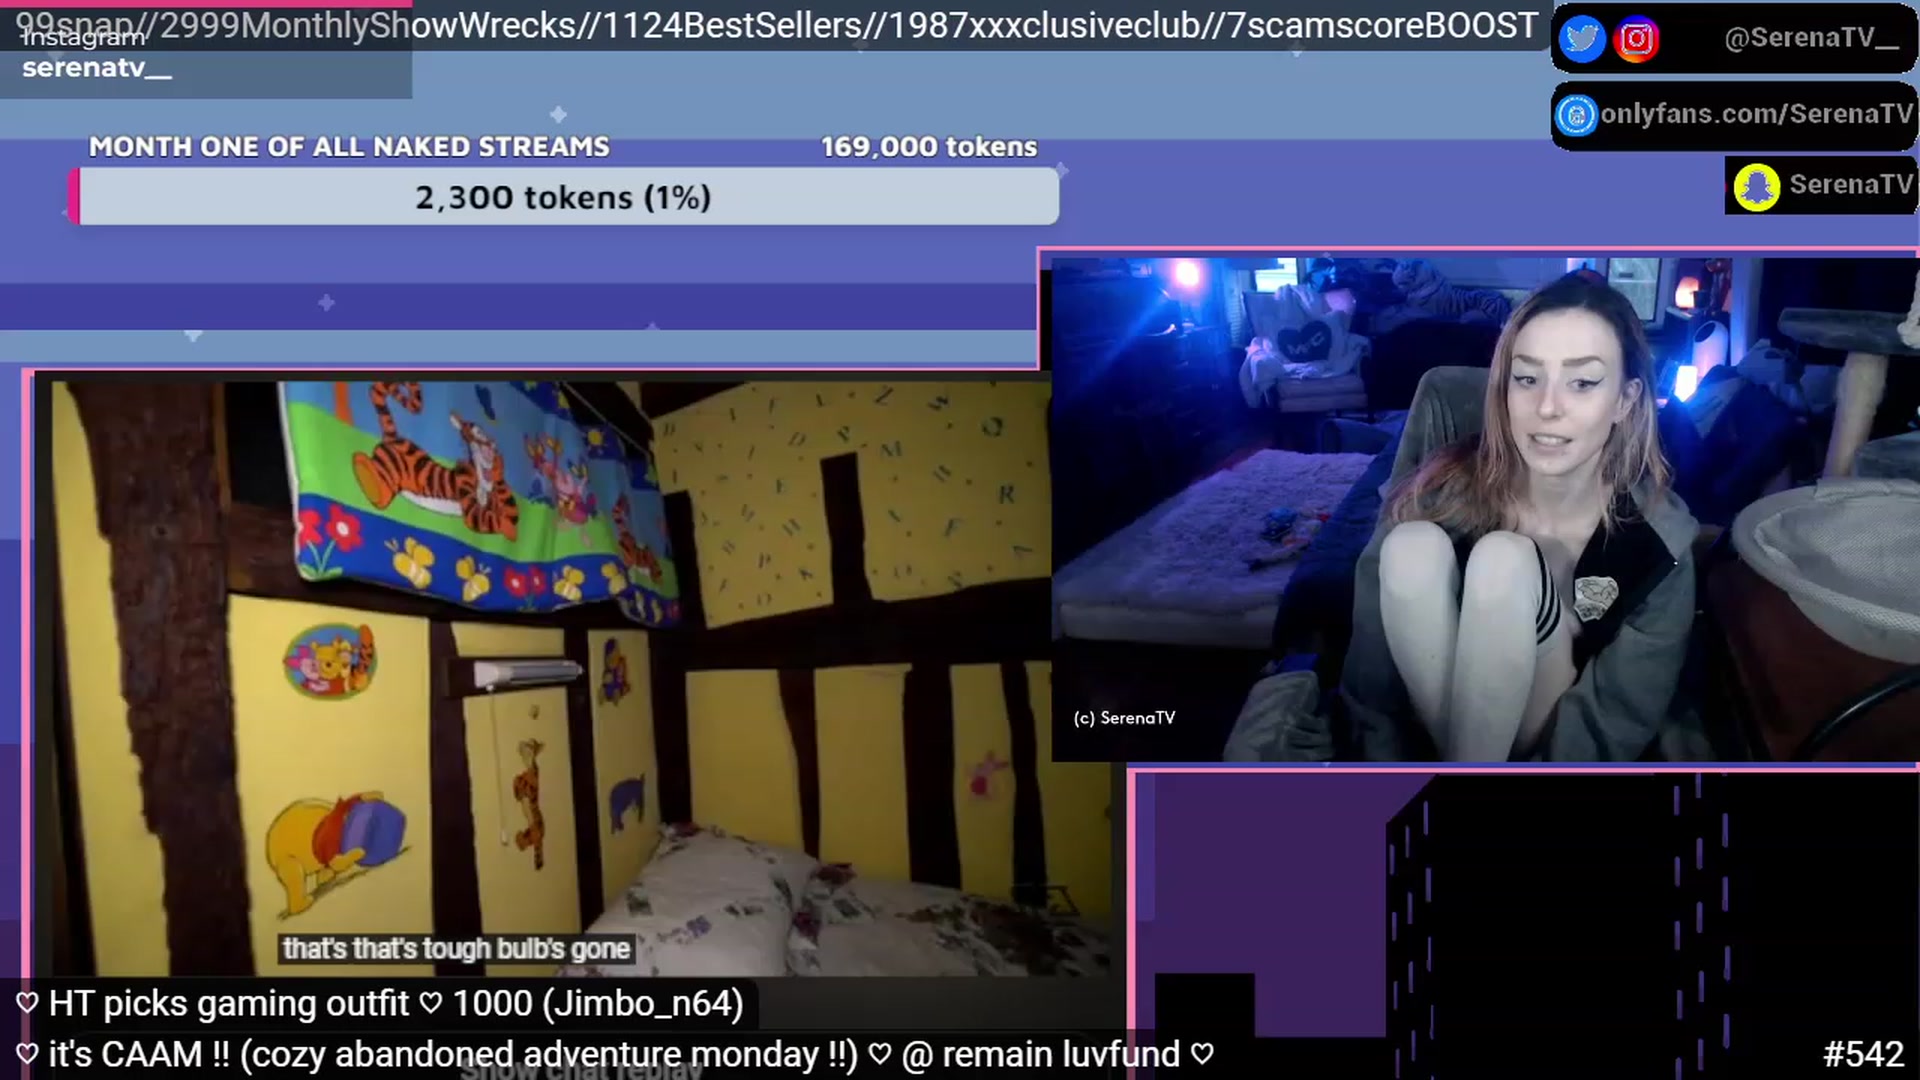Click the tokens goal progress bar
Viewport: 1920px width, 1080px height.
(x=564, y=196)
